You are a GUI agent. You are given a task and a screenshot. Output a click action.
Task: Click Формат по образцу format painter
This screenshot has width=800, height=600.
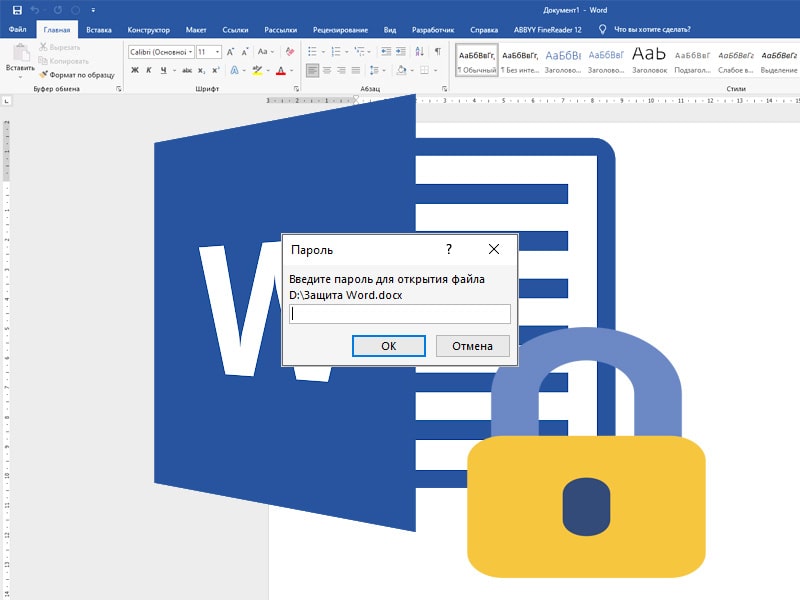click(78, 74)
